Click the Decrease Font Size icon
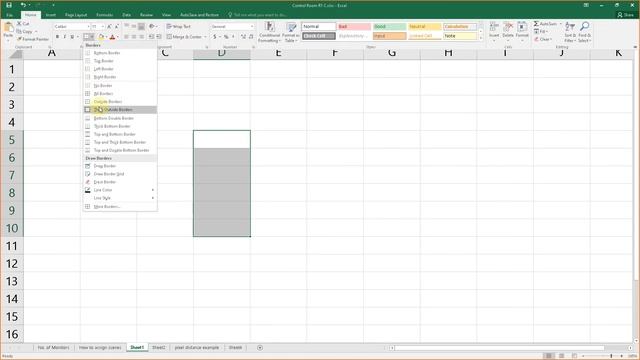640x360 pixels. pos(117,27)
